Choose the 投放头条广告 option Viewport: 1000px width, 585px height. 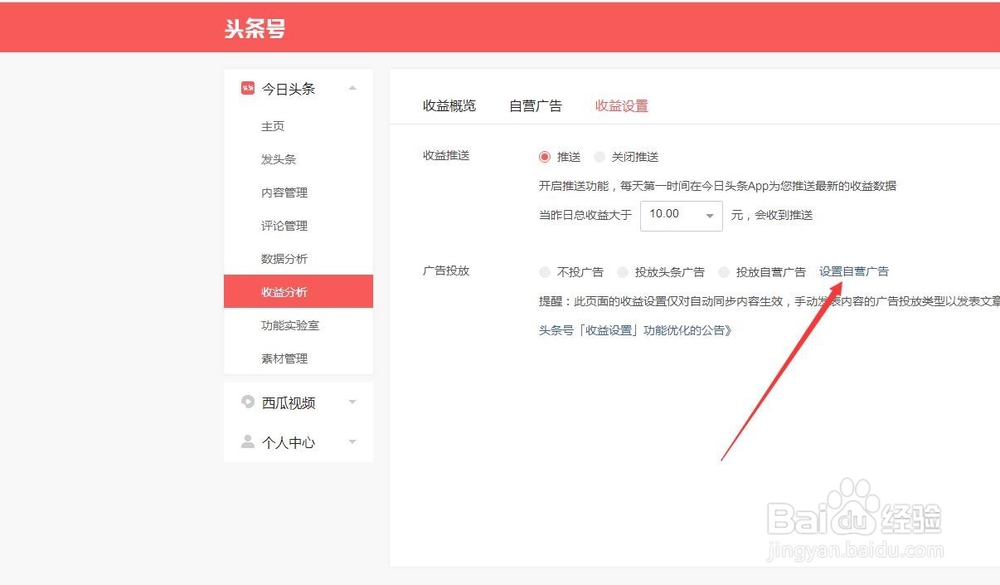(x=622, y=272)
